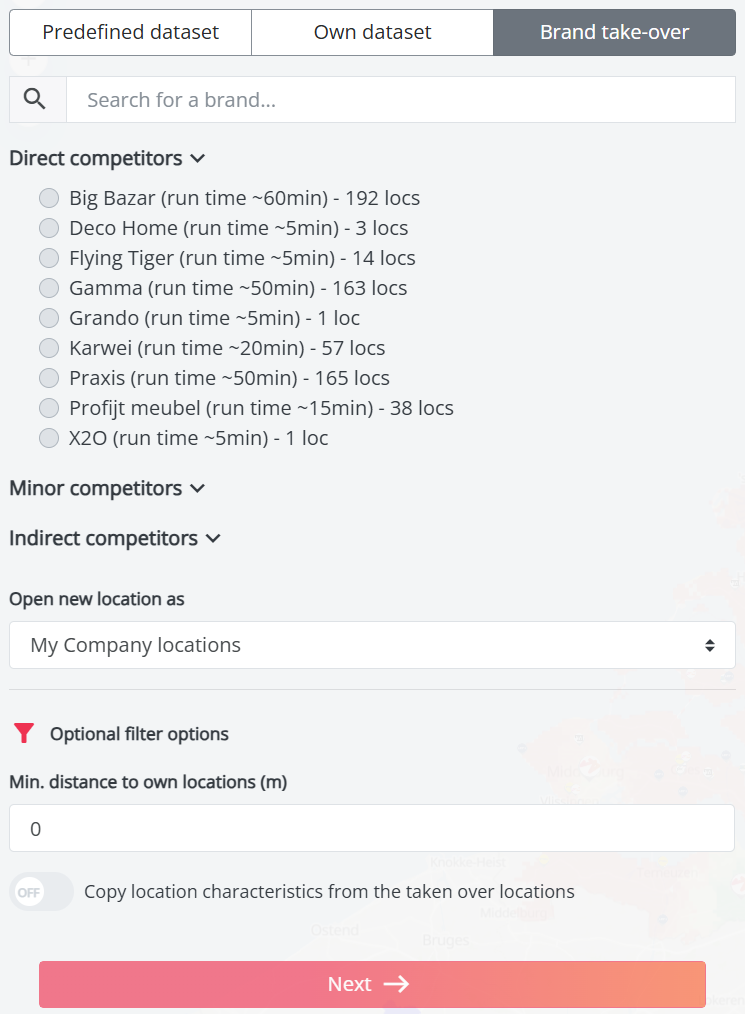Click the Optional filter options label
The image size is (745, 1014).
coord(139,734)
